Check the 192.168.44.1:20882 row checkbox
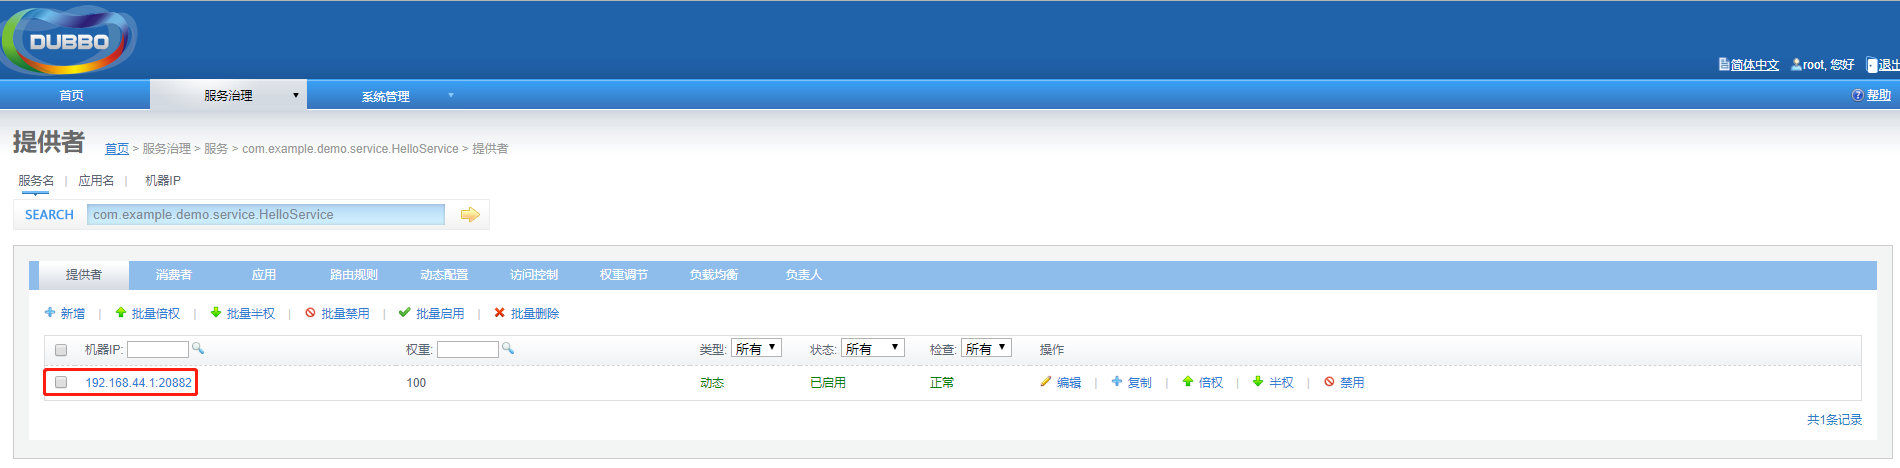1900x468 pixels. (61, 382)
